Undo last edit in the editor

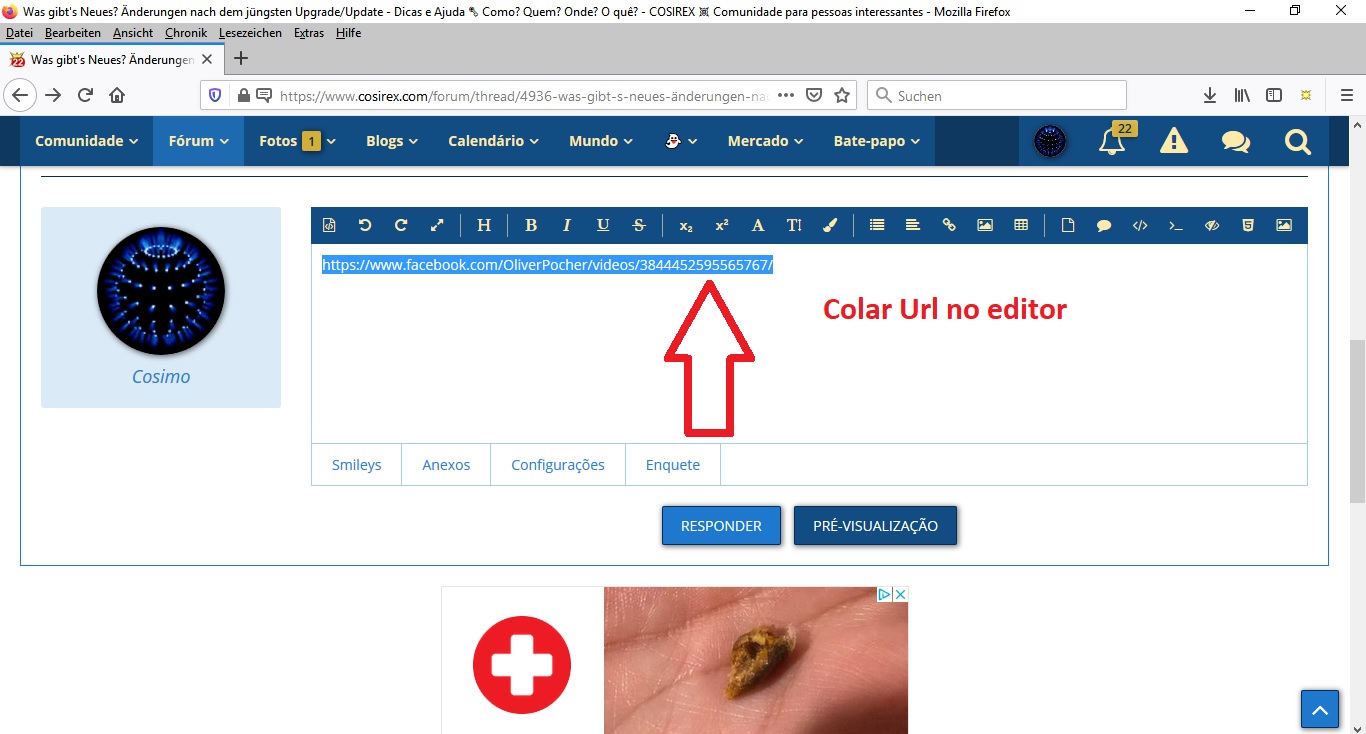click(x=365, y=225)
